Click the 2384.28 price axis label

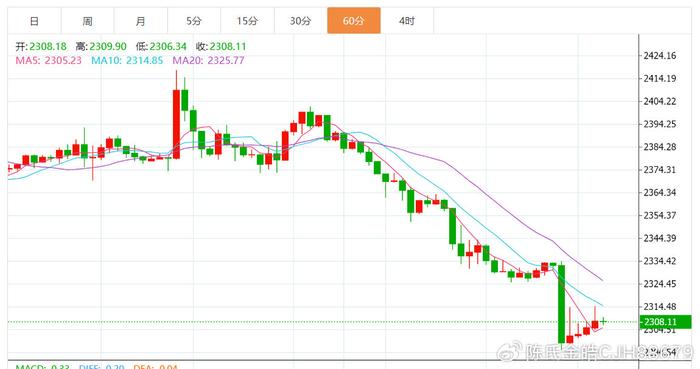(x=660, y=147)
